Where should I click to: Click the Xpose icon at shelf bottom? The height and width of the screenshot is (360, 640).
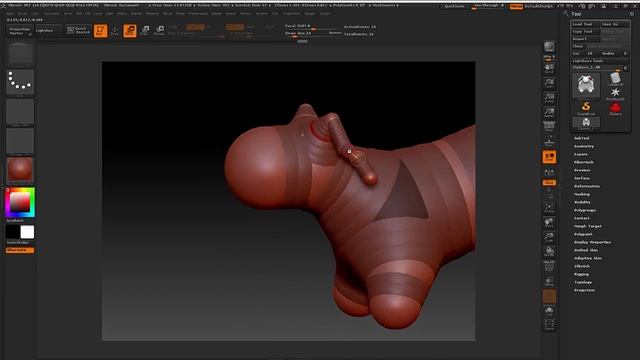pyautogui.click(x=549, y=325)
